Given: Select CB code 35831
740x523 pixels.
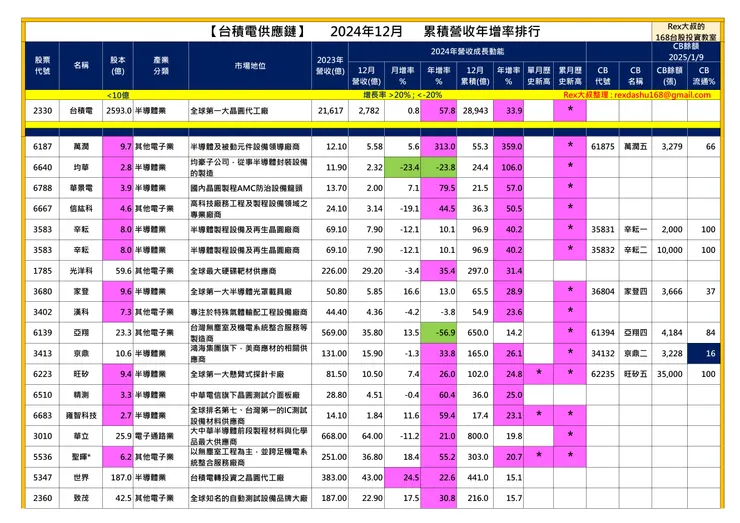Looking at the screenshot, I should (603, 229).
